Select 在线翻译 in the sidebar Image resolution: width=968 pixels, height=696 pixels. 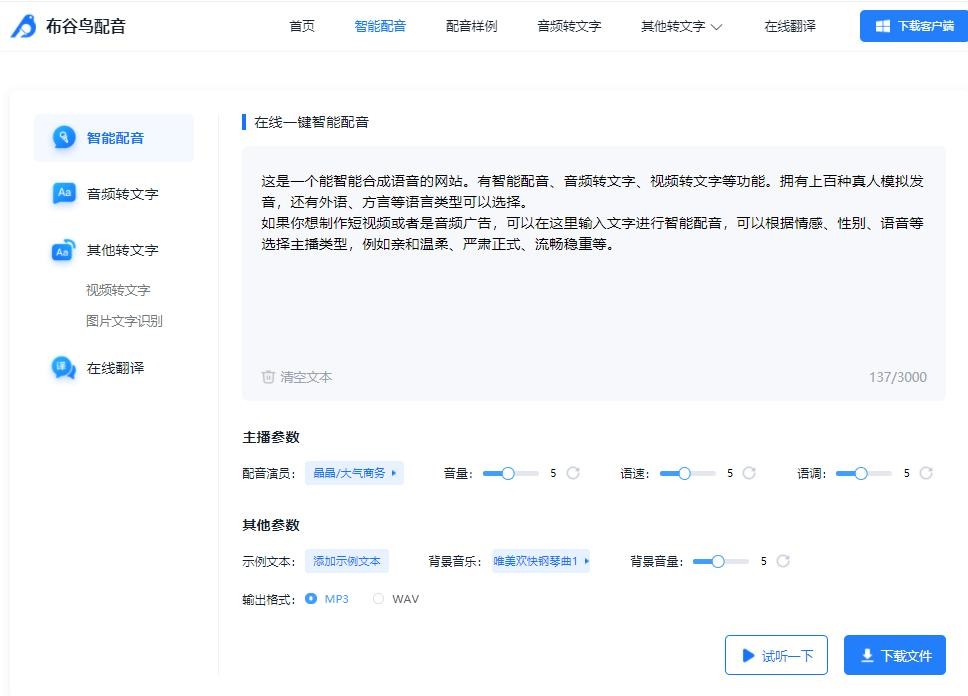tap(114, 368)
